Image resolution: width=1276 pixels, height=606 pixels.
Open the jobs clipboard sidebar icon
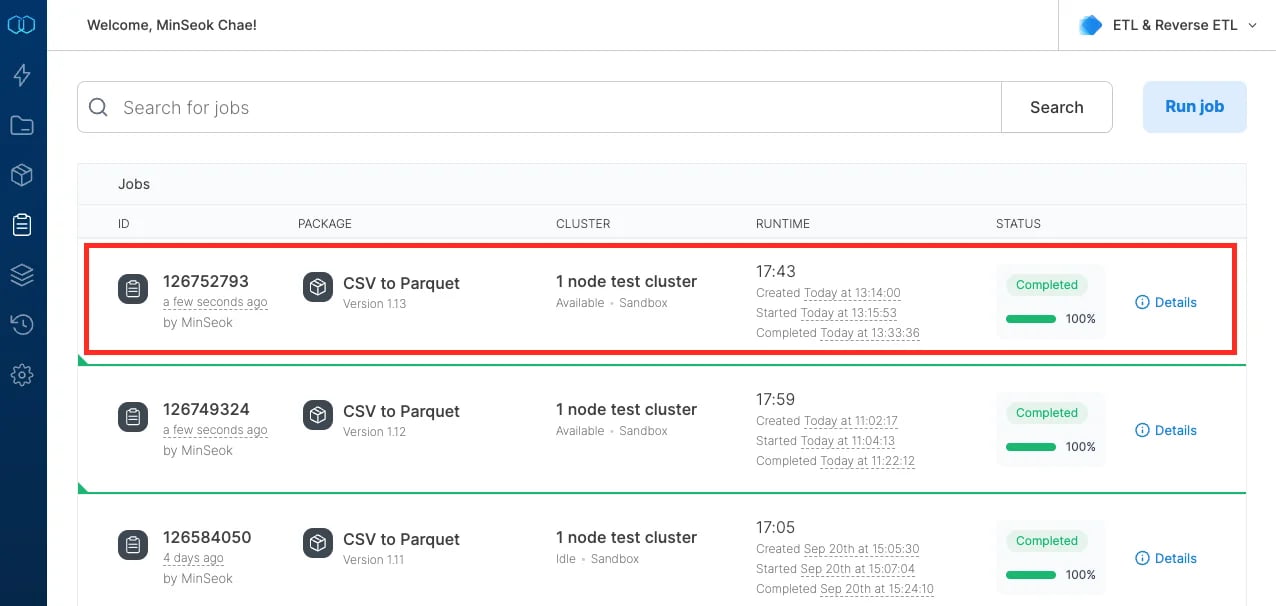click(22, 225)
